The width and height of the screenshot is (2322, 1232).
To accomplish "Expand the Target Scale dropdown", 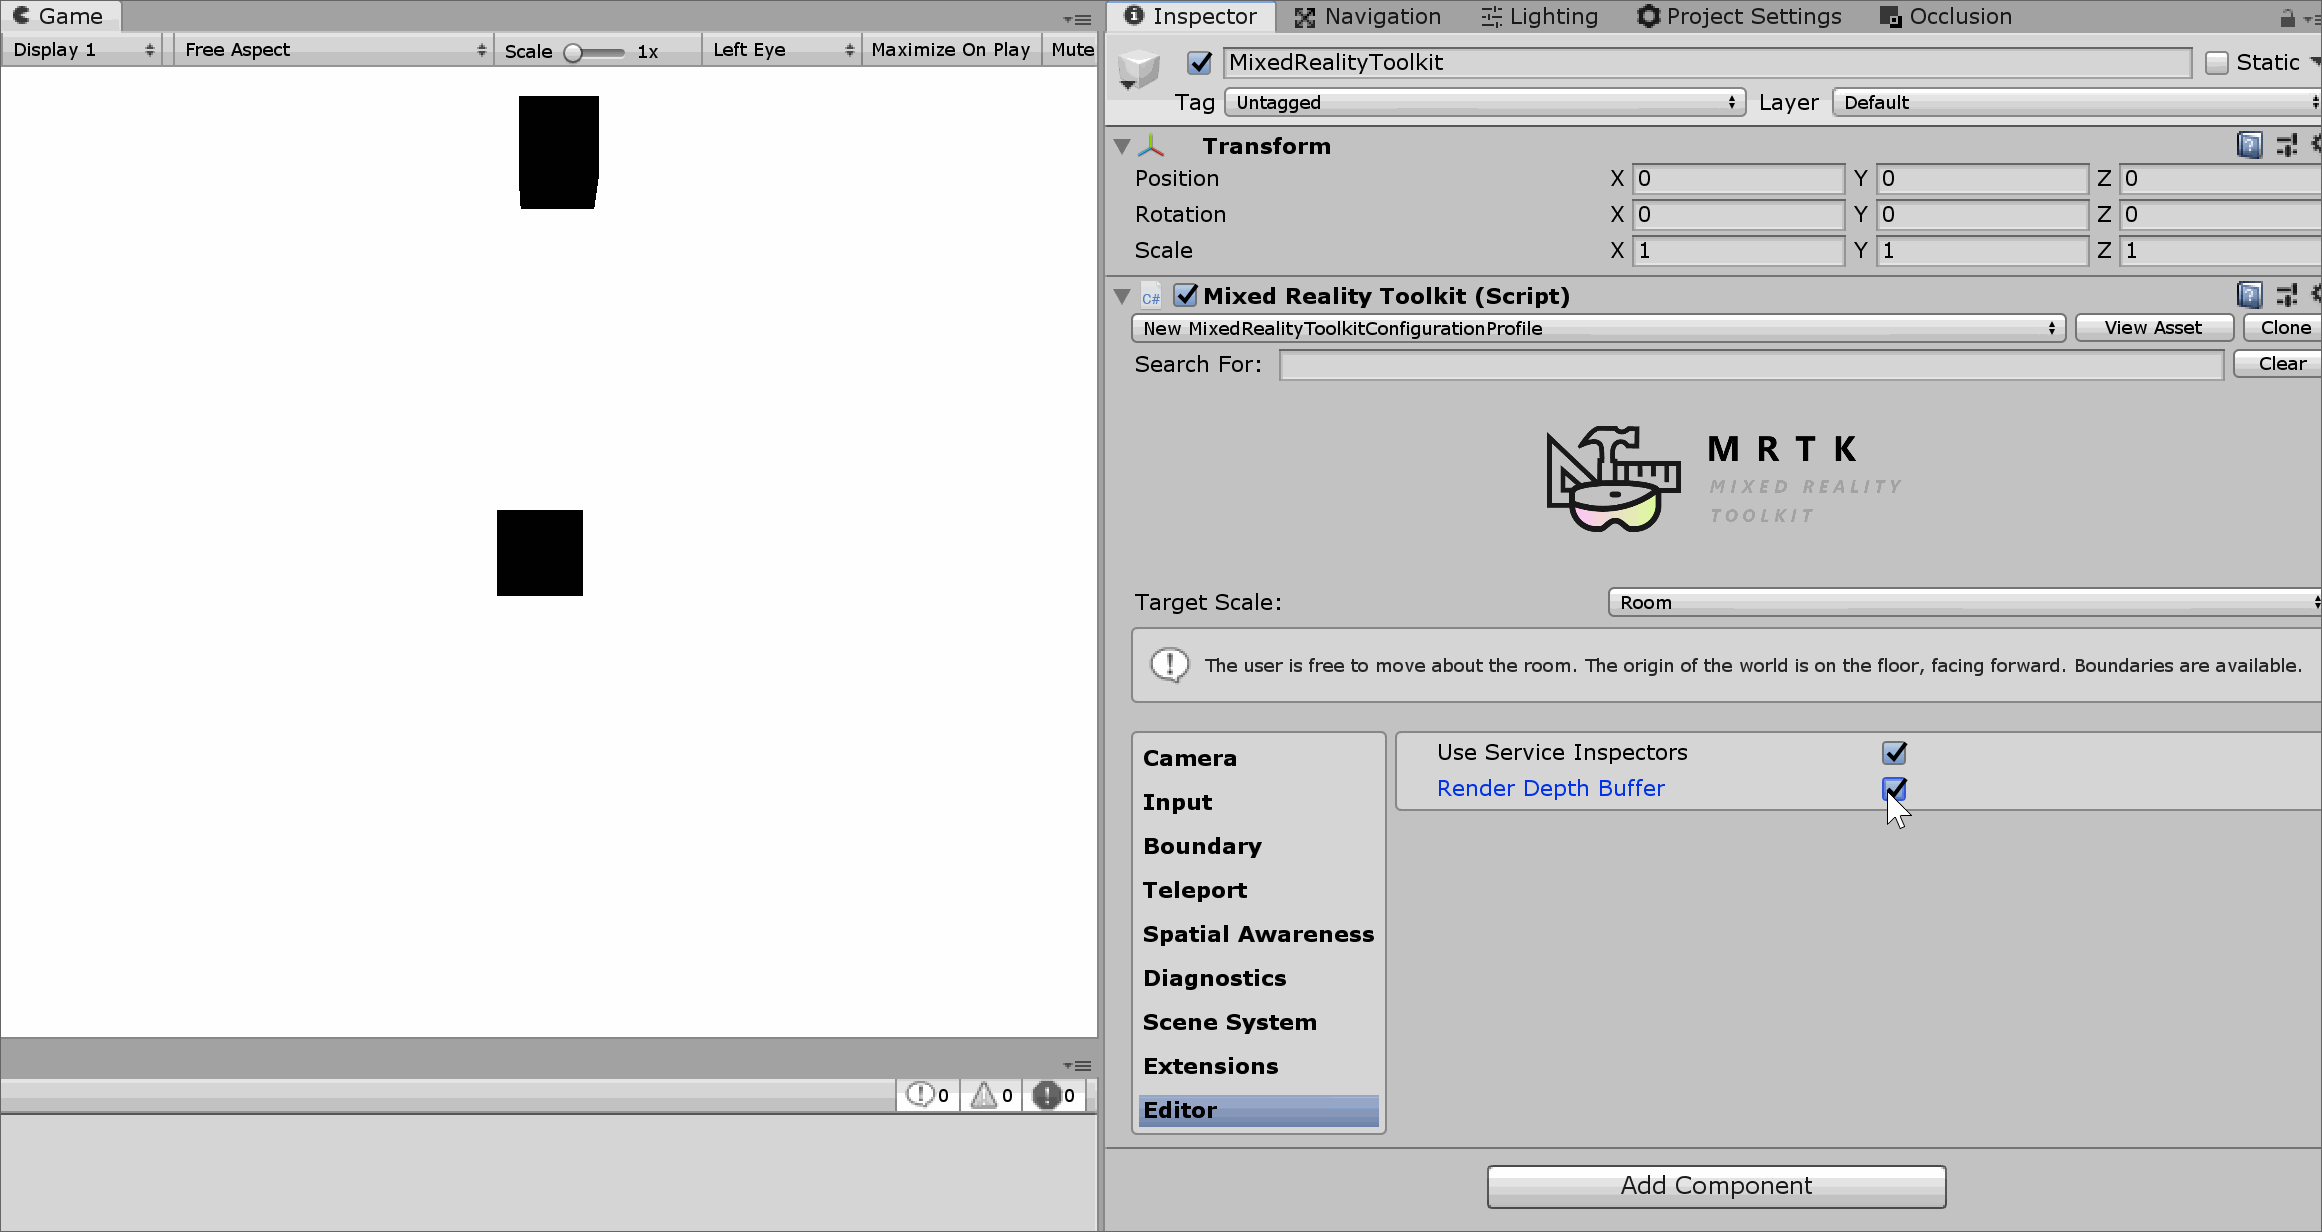I will point(1966,601).
